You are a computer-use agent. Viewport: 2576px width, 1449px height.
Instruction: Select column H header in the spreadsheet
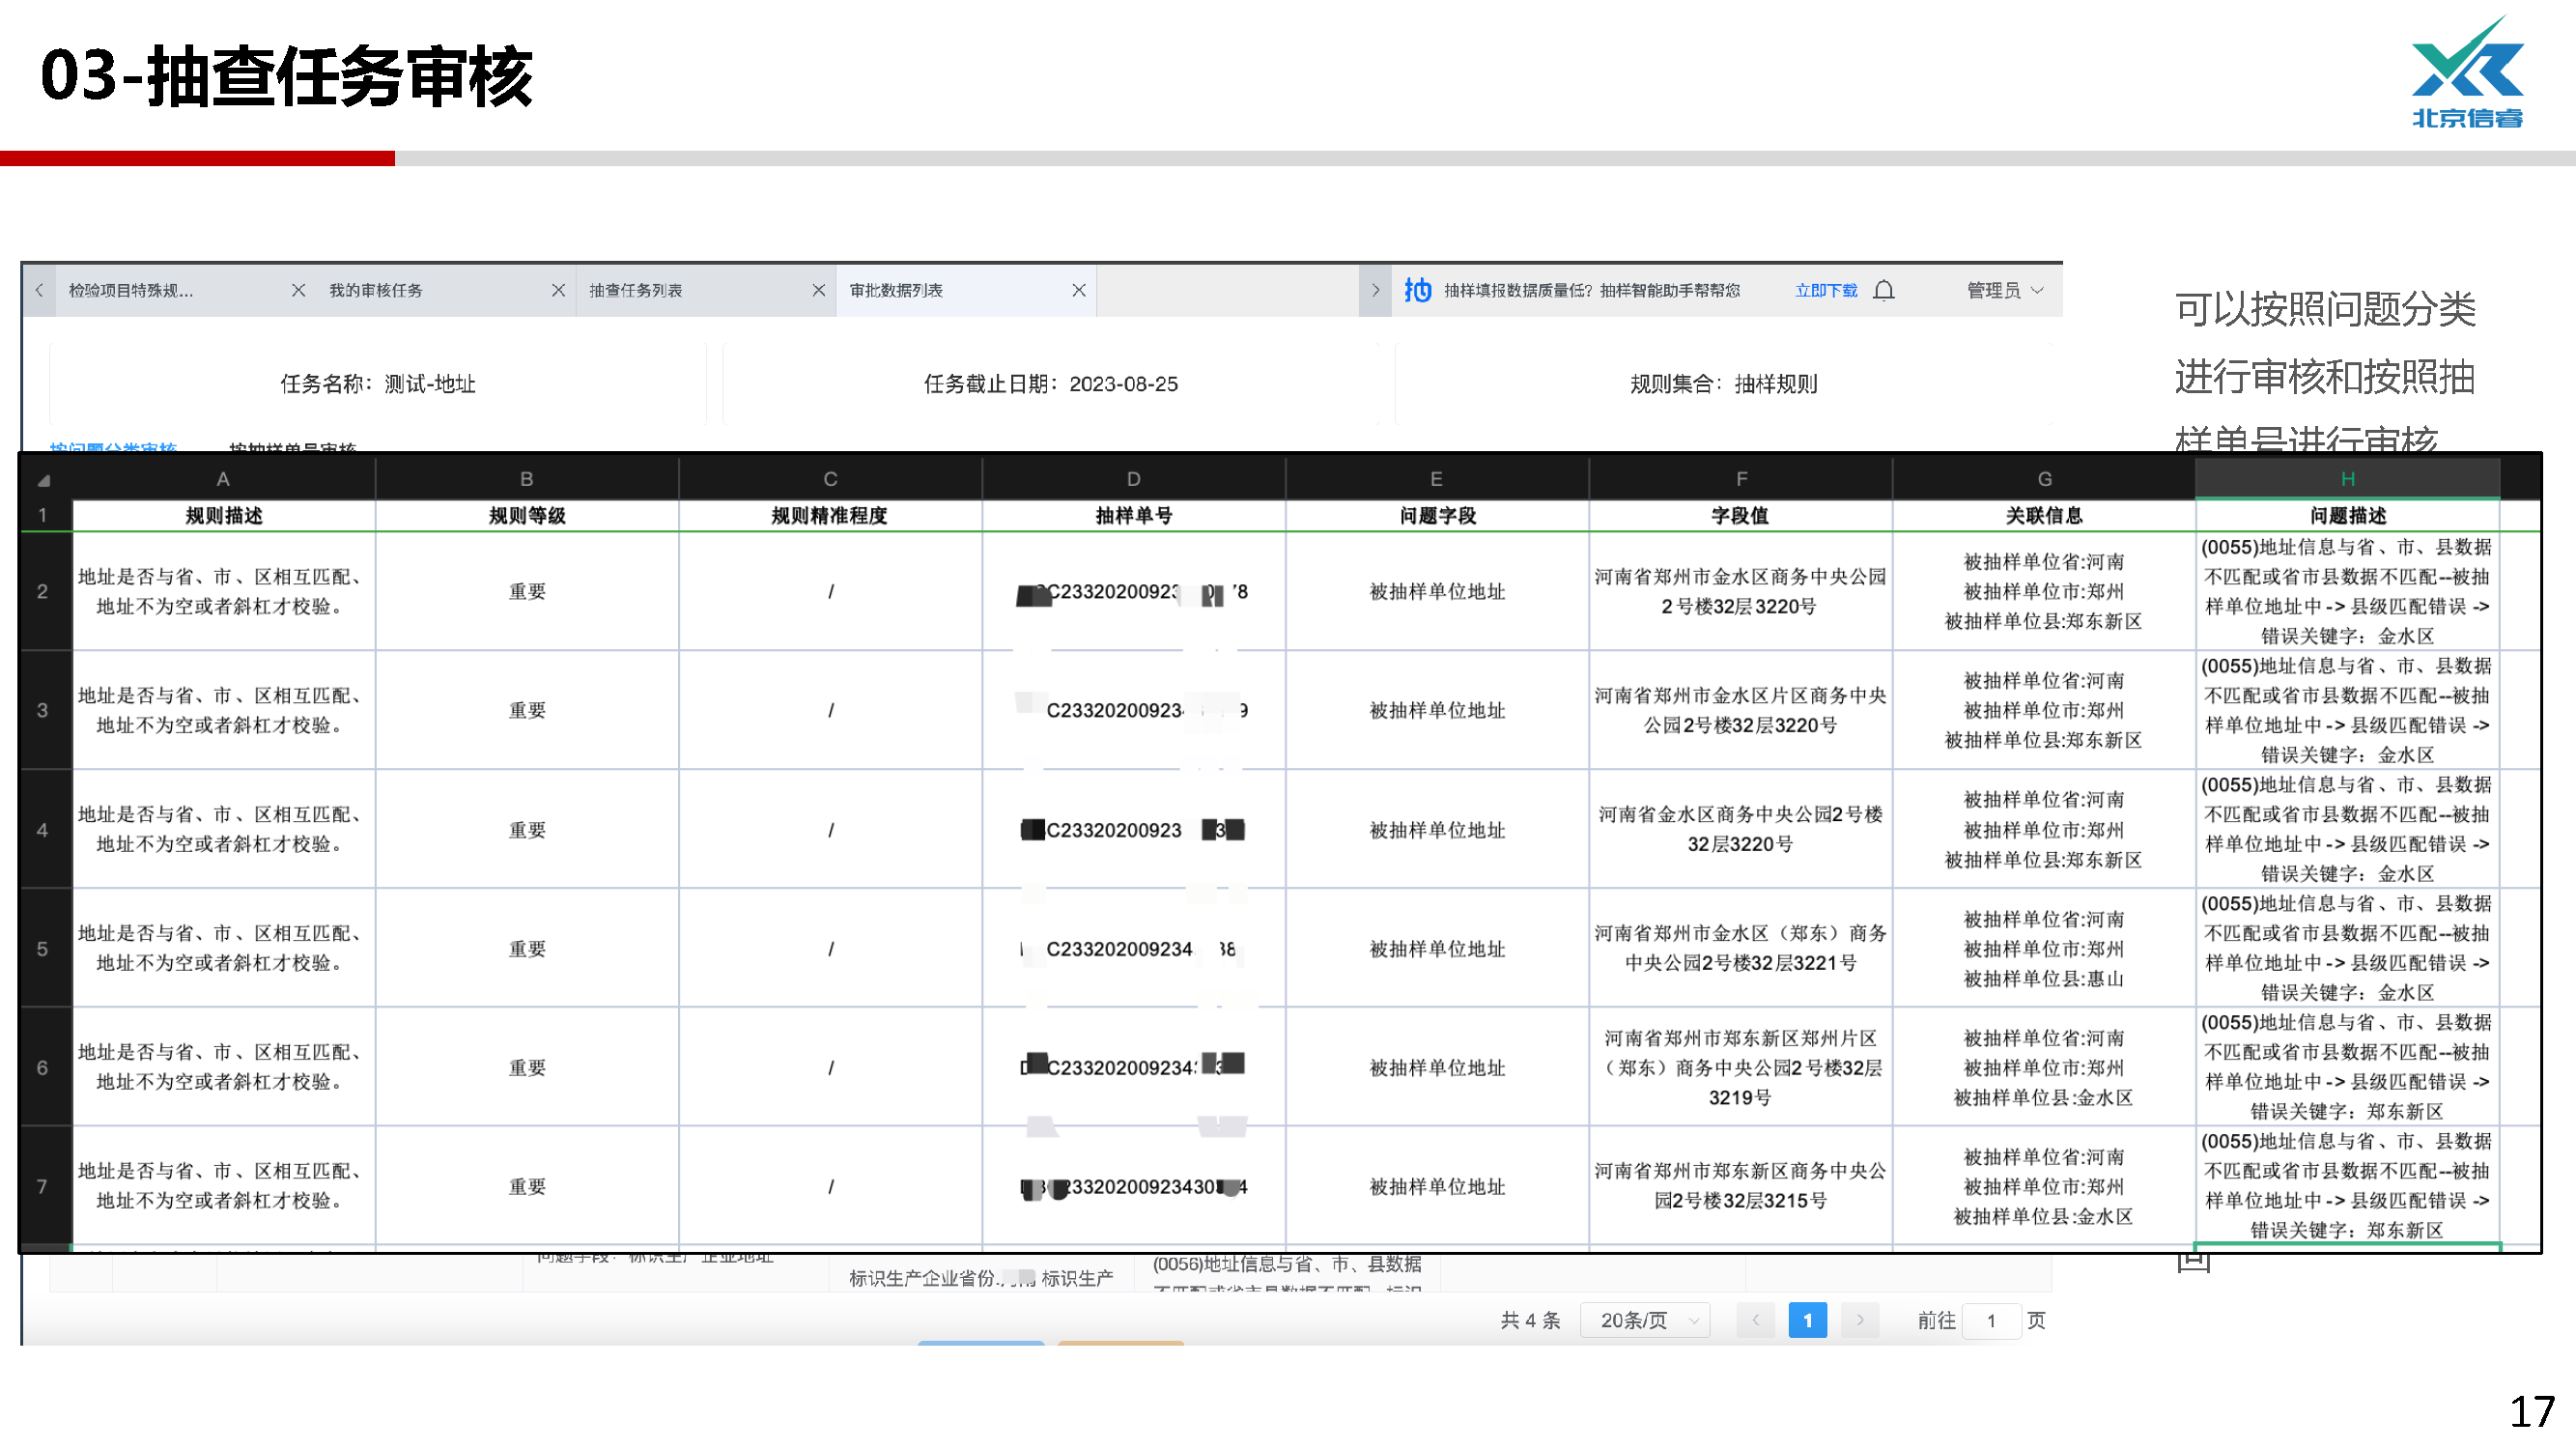coord(2347,479)
